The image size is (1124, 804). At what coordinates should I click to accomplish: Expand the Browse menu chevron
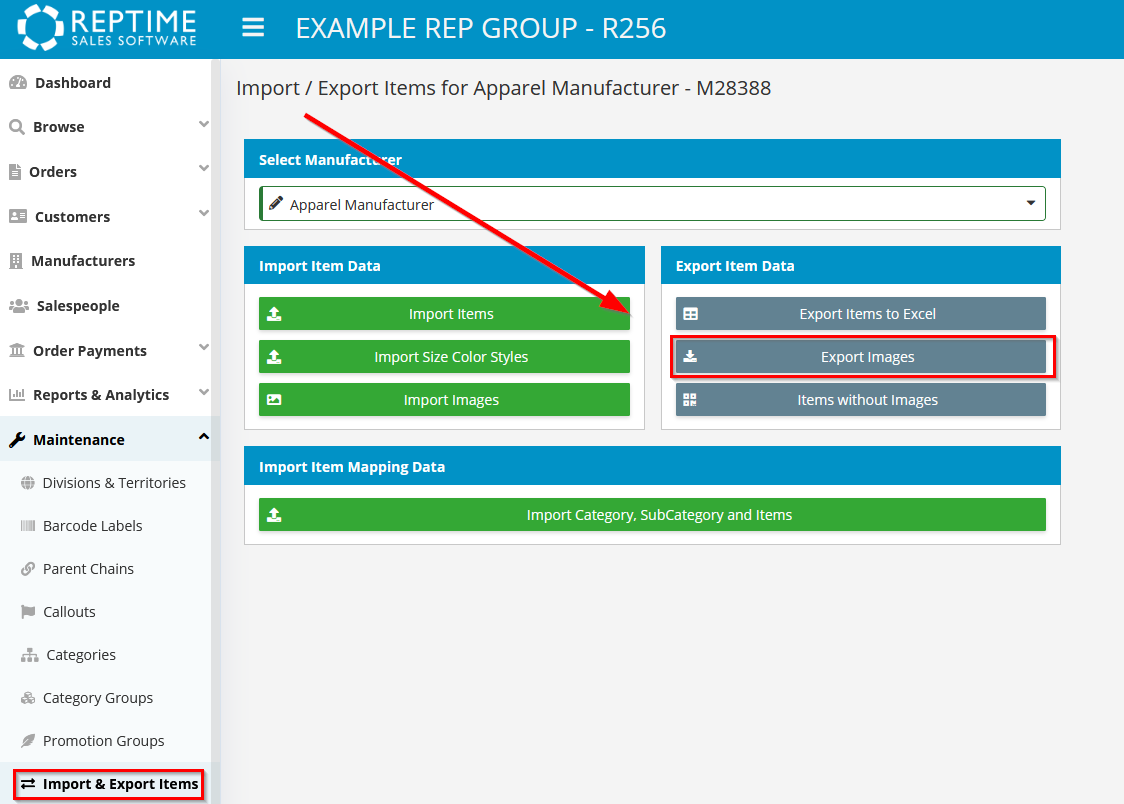[x=204, y=125]
